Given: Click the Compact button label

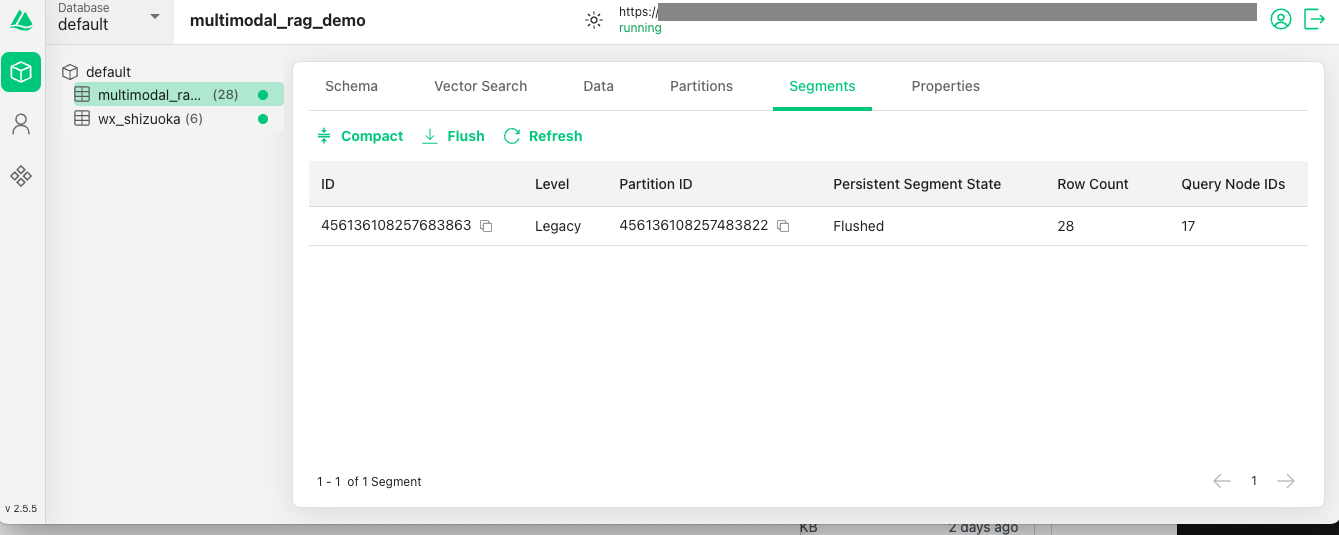Looking at the screenshot, I should [x=372, y=136].
